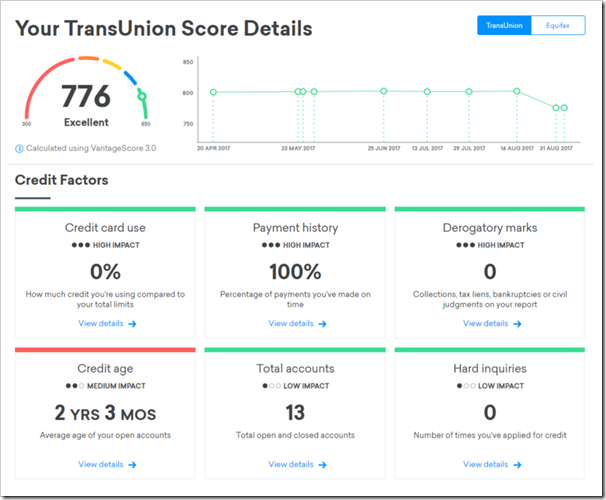The image size is (606, 500).
Task: Select the 13 JUL 2017 chart data point
Action: (427, 92)
